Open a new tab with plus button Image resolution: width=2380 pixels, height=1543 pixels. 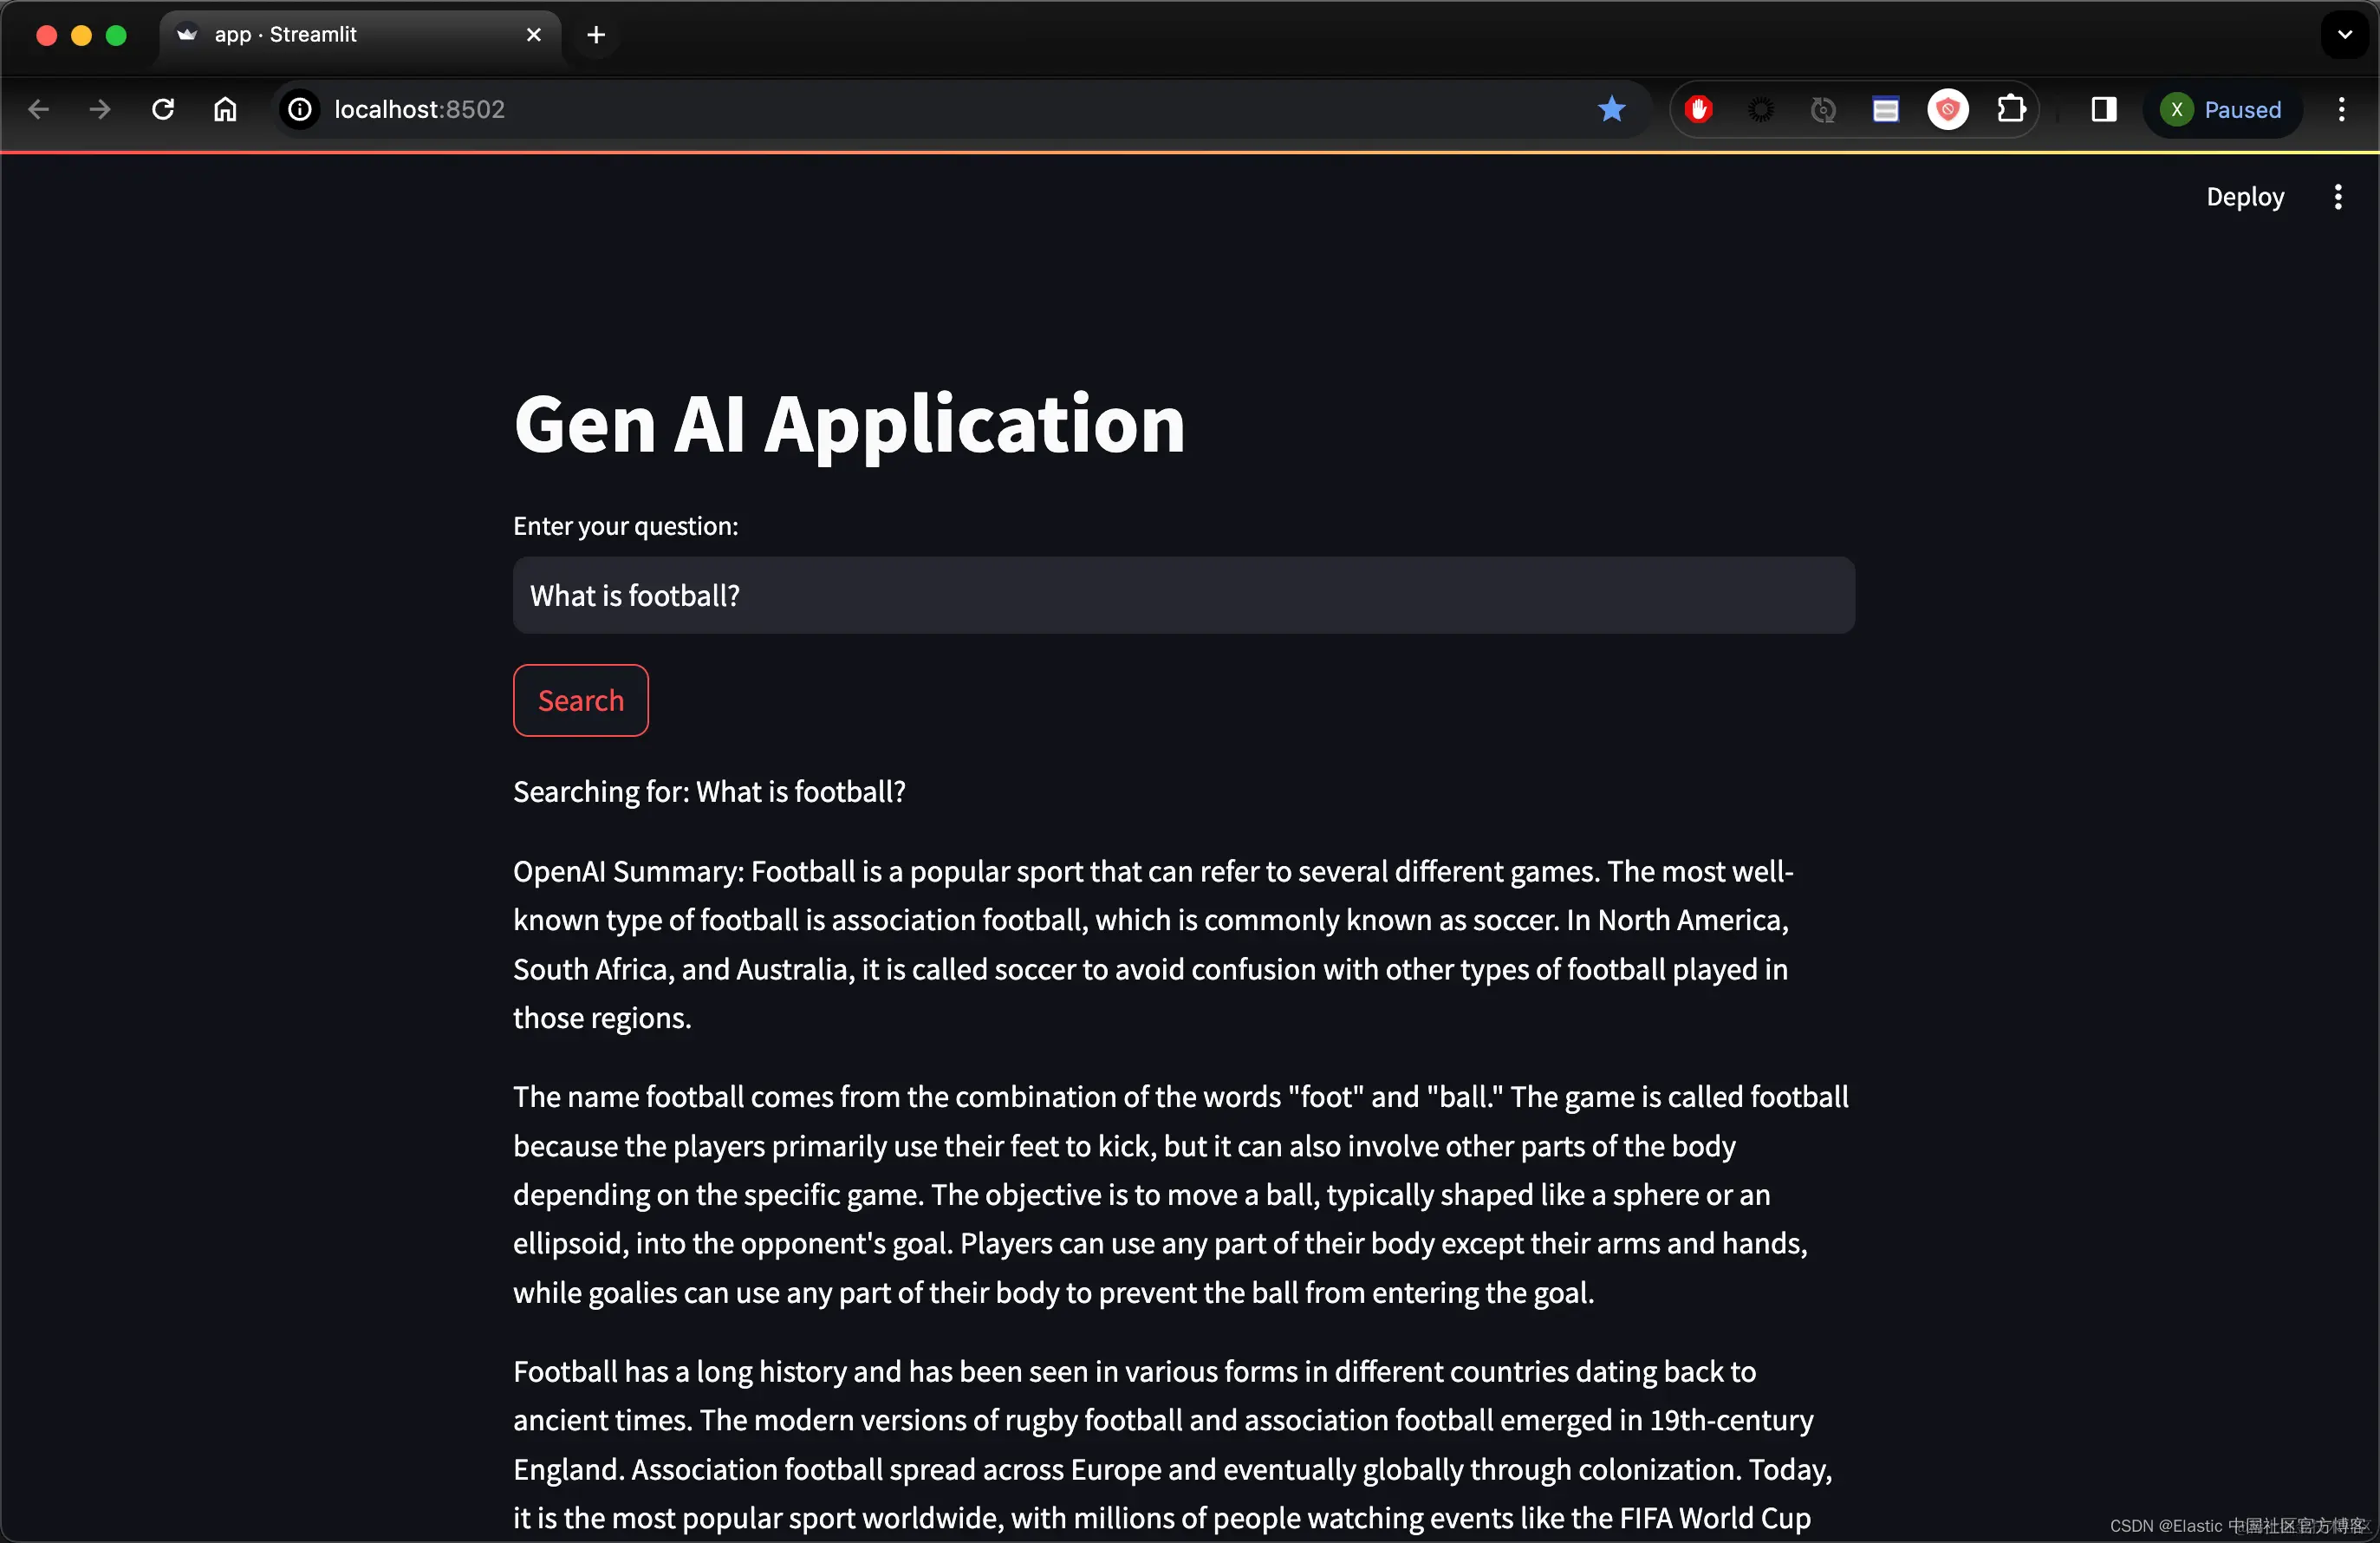[x=596, y=35]
